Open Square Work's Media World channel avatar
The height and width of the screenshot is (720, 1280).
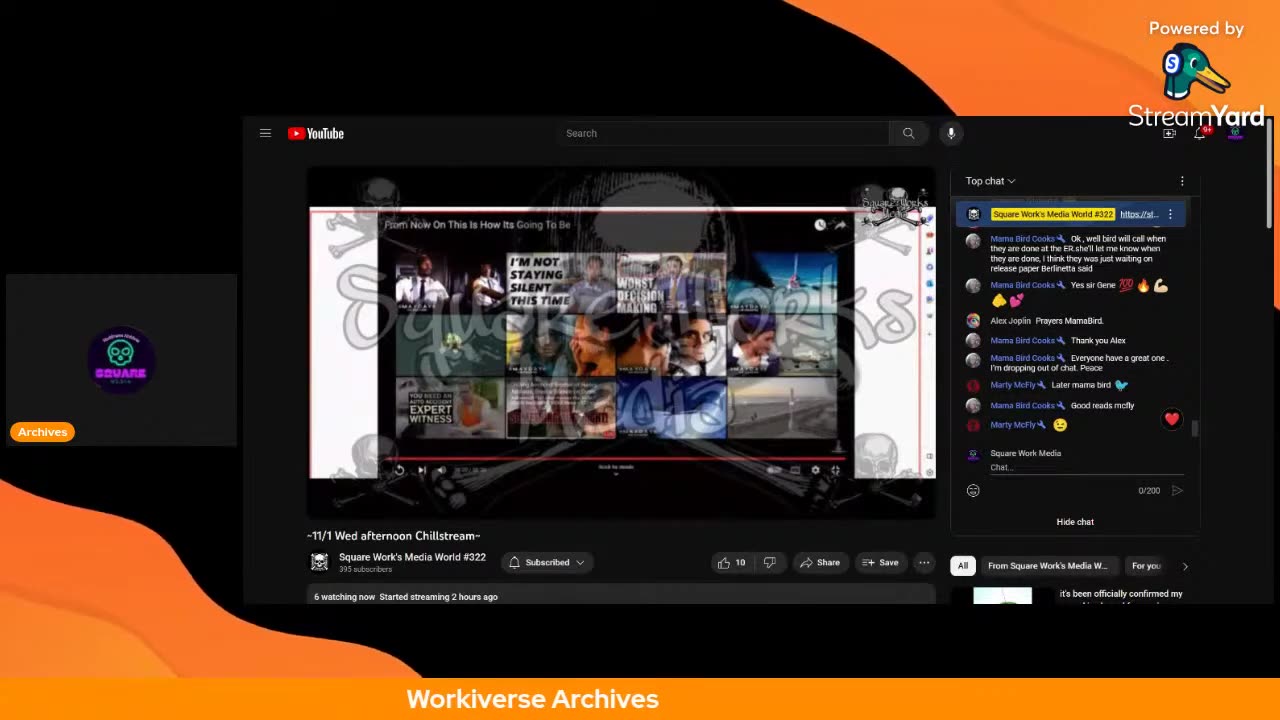320,562
